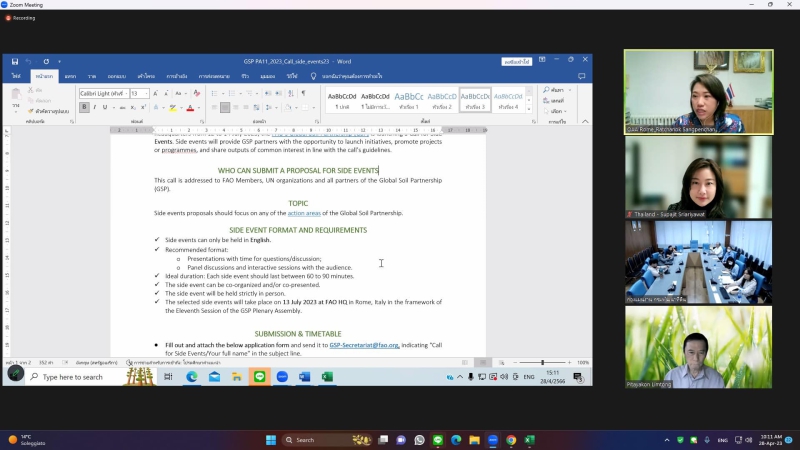Follow the action areas hyperlink in document

click(304, 213)
